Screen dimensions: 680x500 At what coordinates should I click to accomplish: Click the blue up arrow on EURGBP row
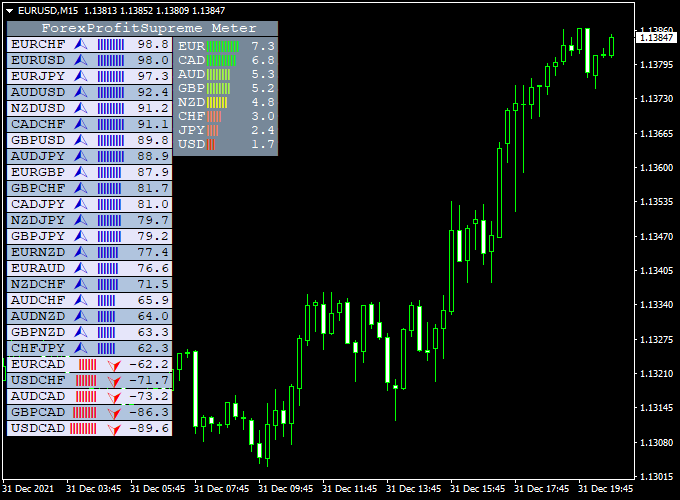click(81, 172)
